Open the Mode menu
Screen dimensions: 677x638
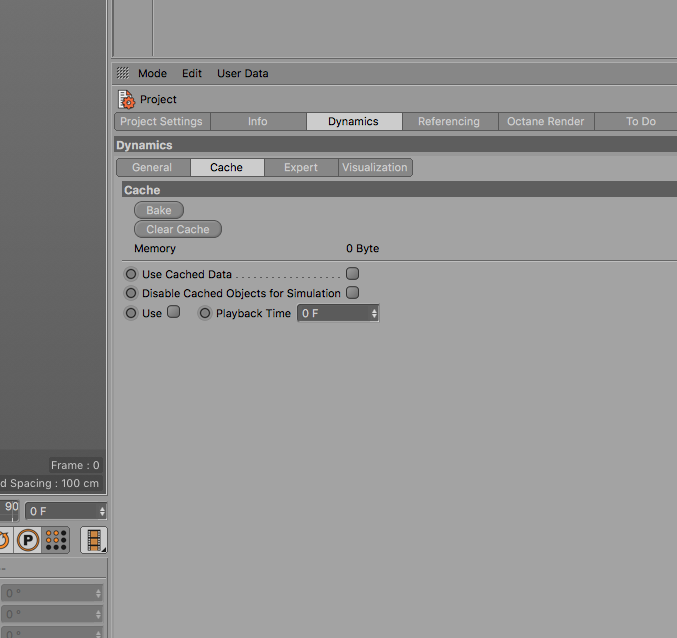tap(152, 73)
